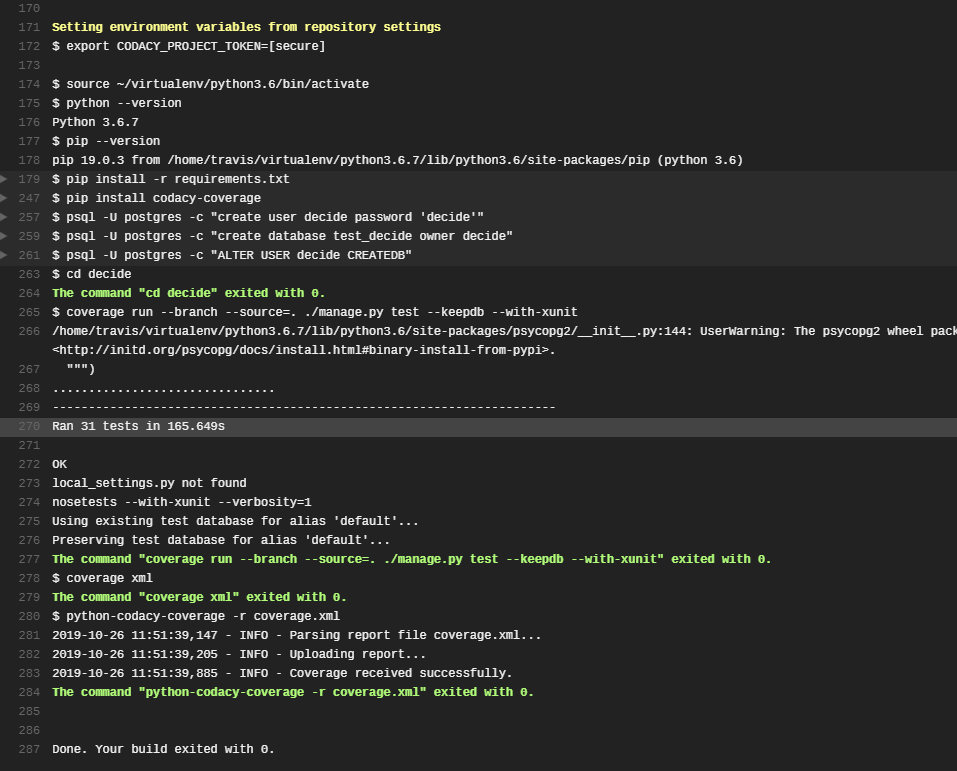Expand the create database test_decide fold arrow

(4, 236)
